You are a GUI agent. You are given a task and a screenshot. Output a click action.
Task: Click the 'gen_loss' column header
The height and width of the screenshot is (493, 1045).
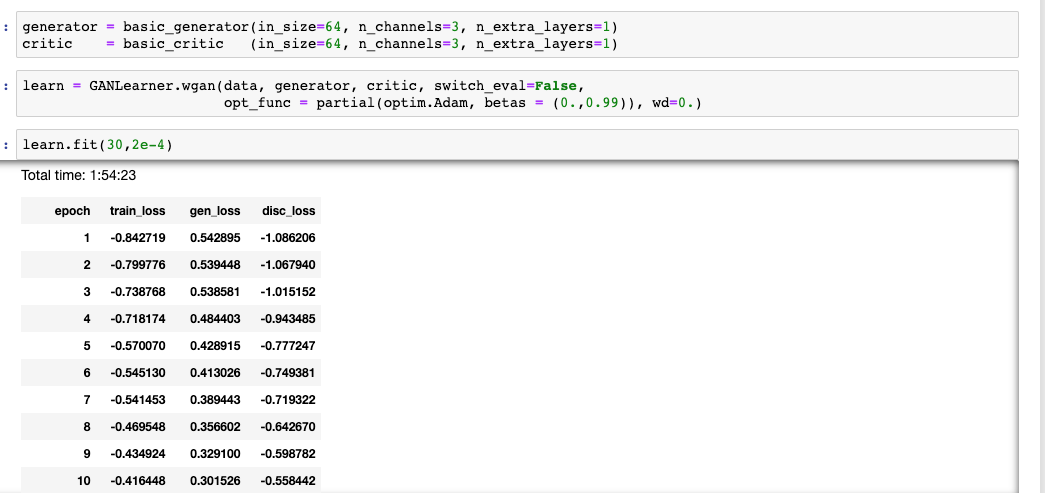[x=215, y=211]
